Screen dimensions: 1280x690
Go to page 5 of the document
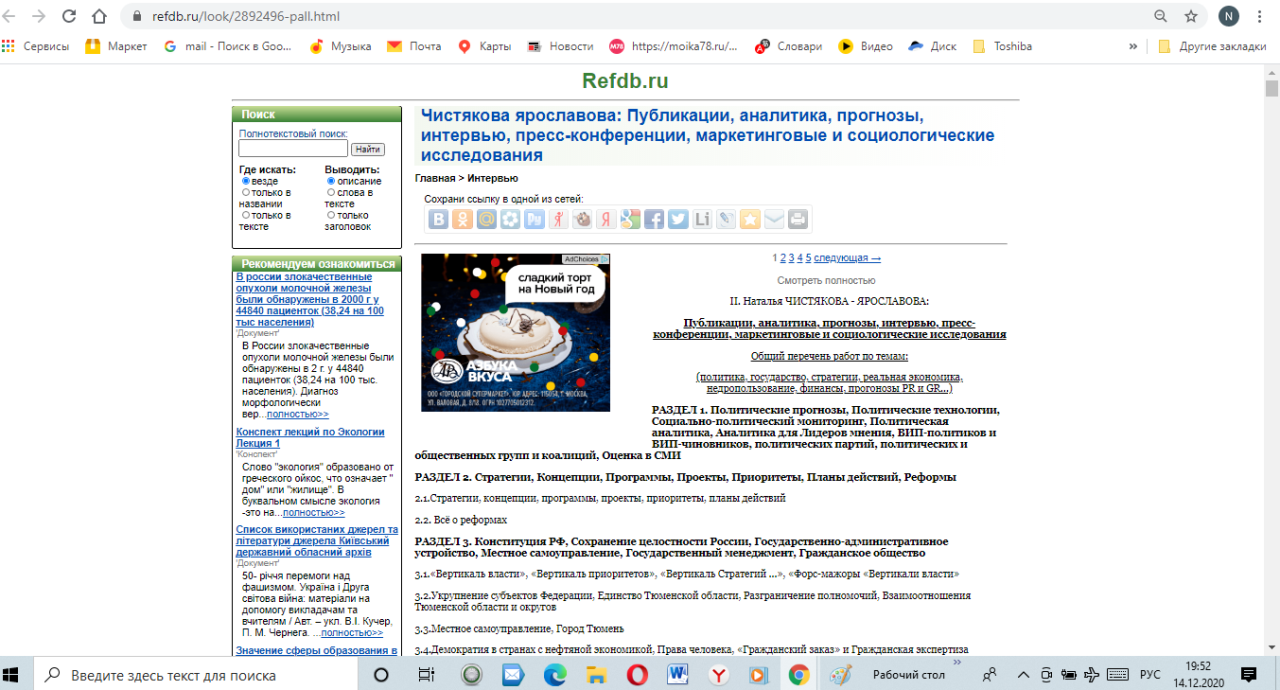(808, 258)
